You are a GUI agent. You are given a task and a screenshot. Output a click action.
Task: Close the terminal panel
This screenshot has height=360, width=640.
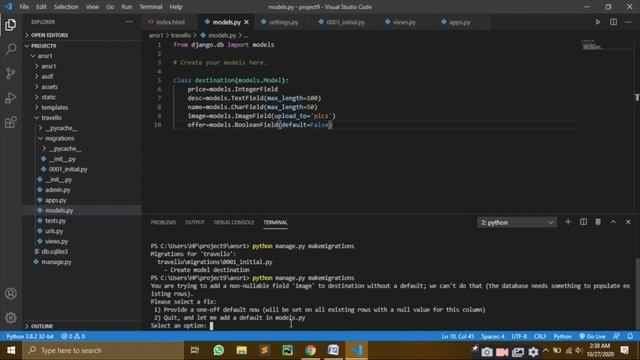coord(628,222)
